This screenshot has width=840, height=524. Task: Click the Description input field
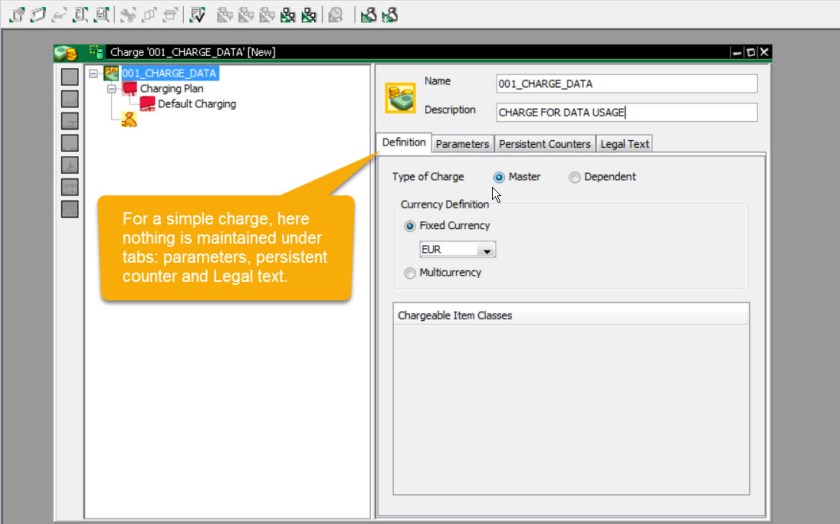[626, 112]
